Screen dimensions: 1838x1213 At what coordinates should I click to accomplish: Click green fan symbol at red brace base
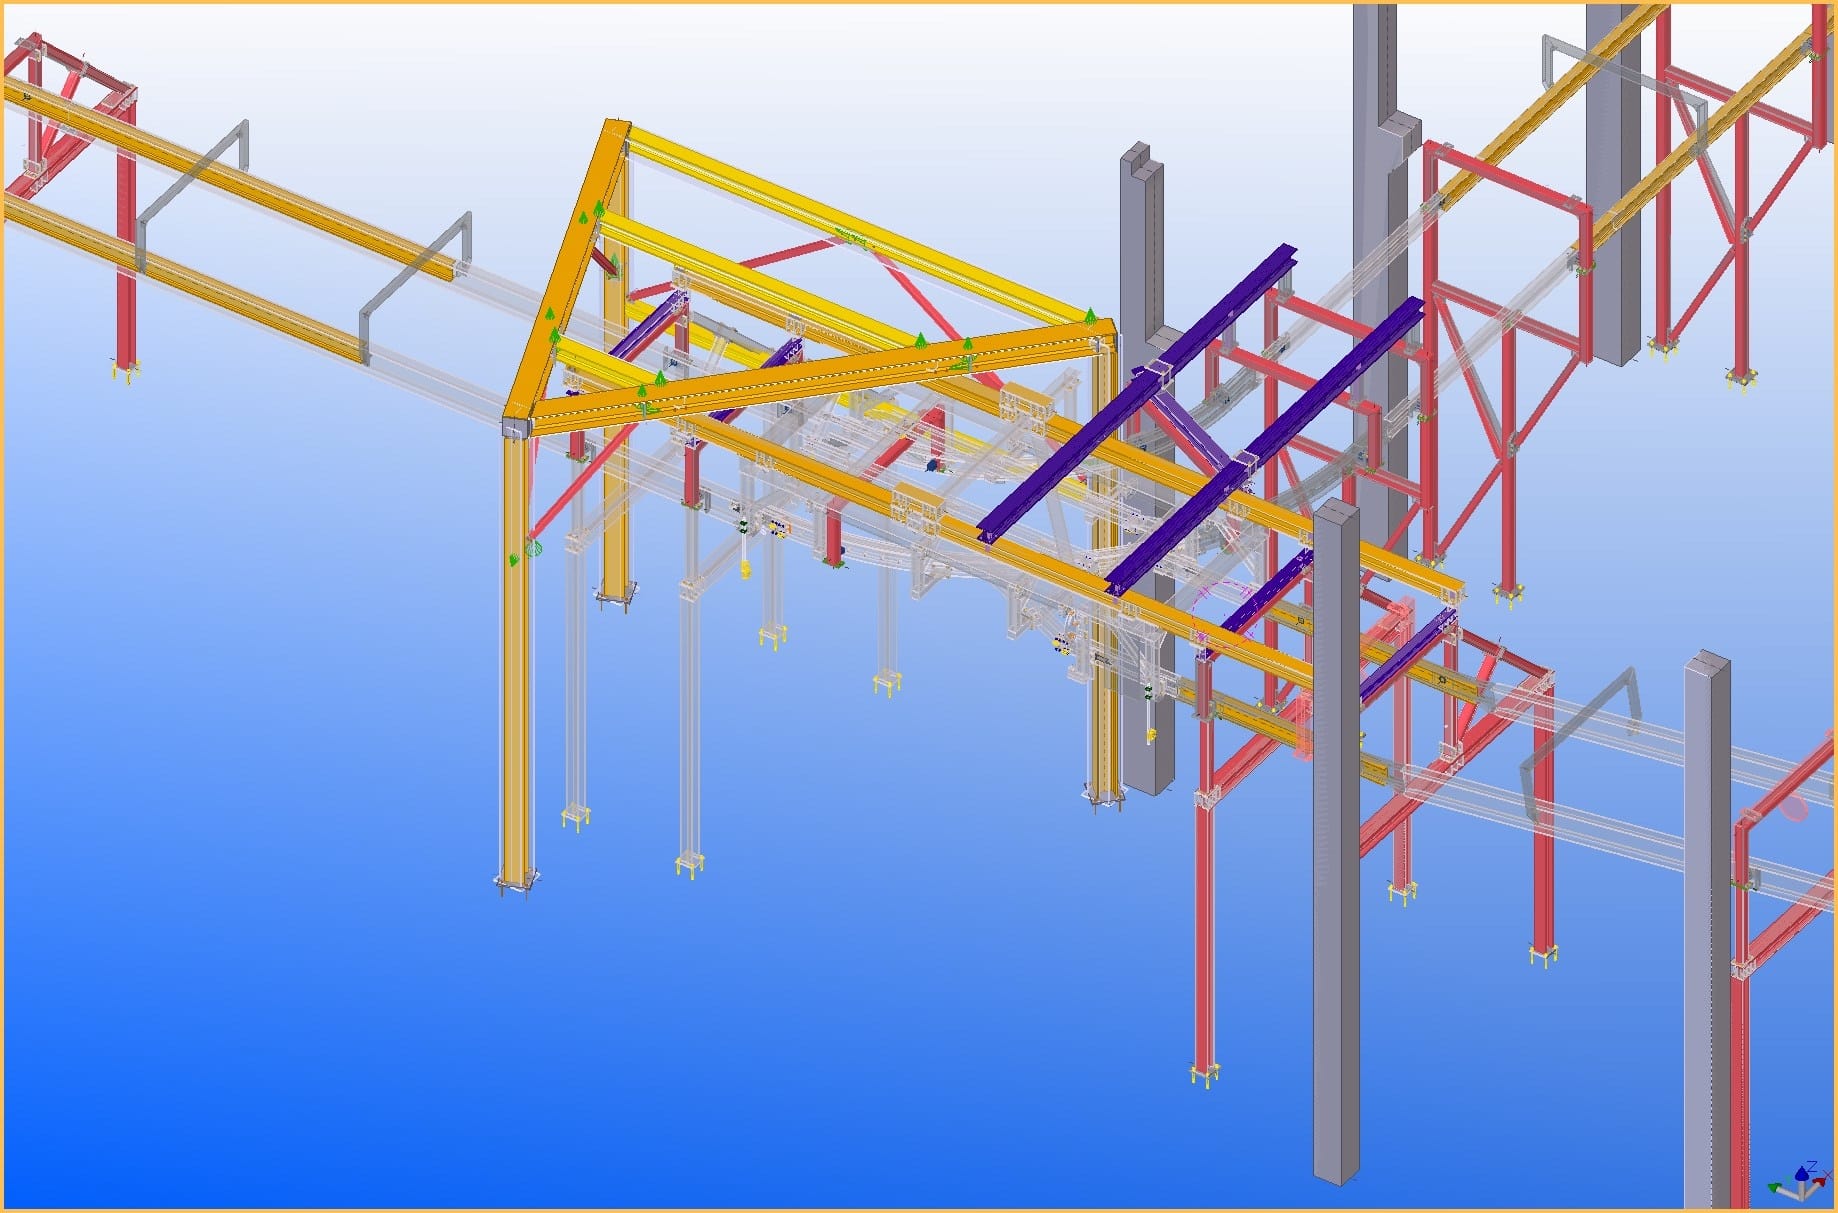pyautogui.click(x=533, y=547)
